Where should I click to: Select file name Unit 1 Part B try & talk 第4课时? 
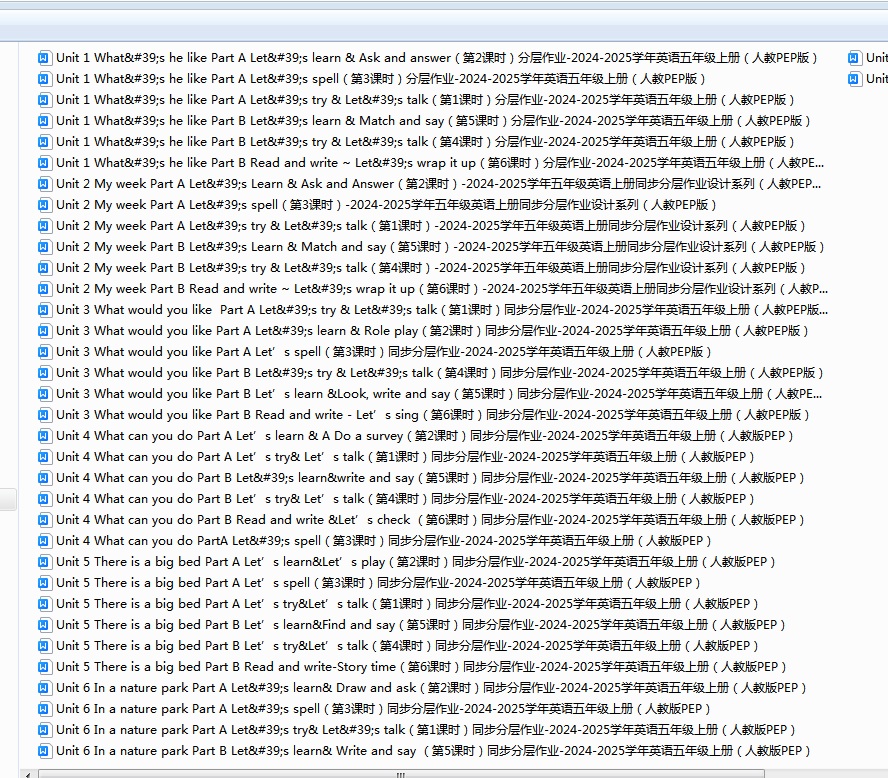pyautogui.click(x=425, y=142)
